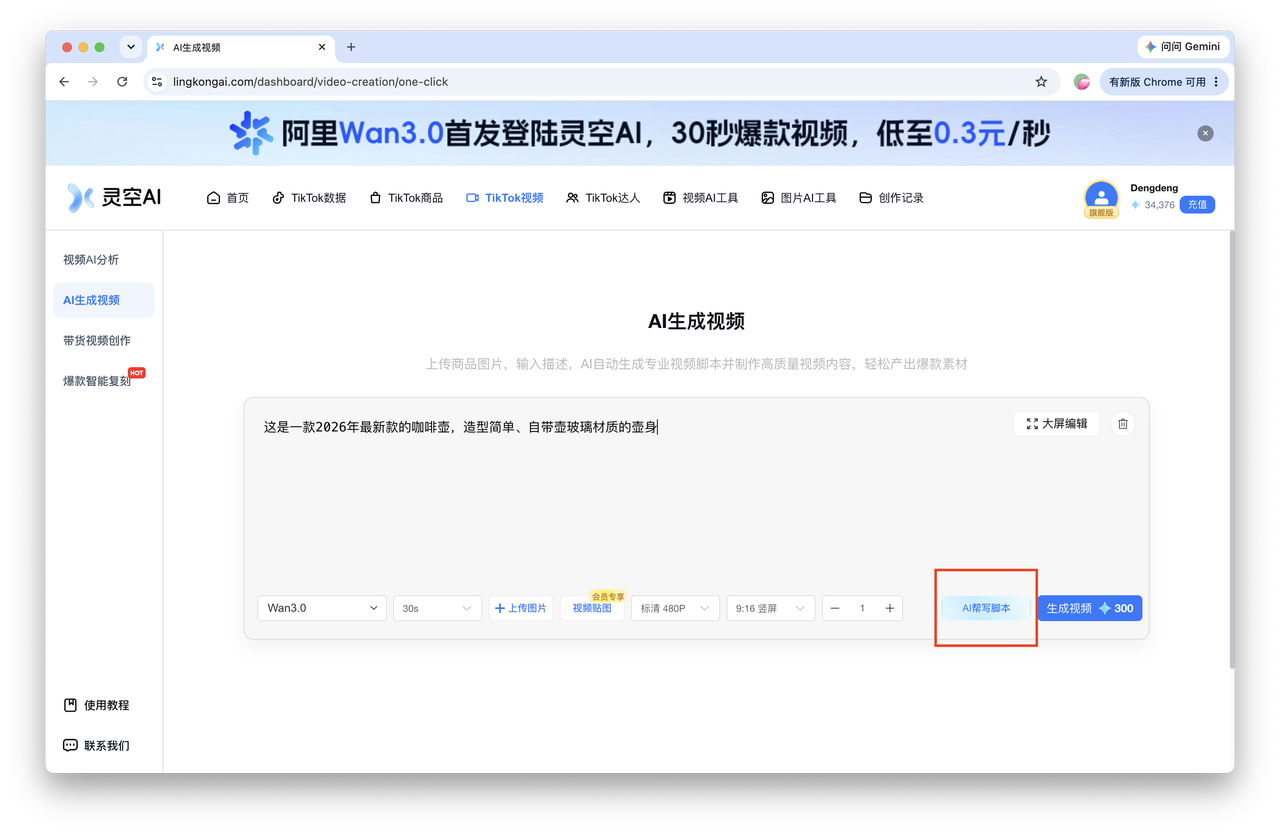This screenshot has height=833, width=1280.
Task: Click the 灵空AI logo
Action: (114, 197)
